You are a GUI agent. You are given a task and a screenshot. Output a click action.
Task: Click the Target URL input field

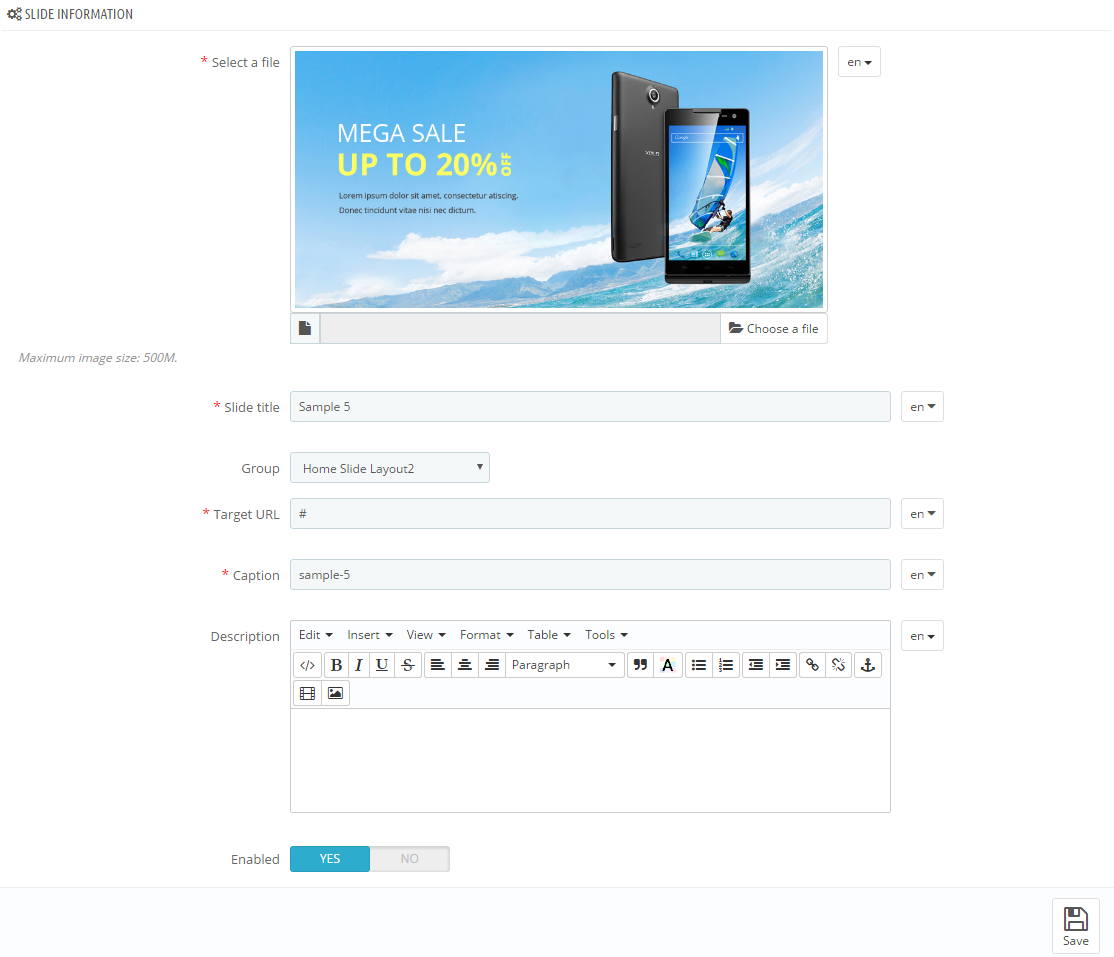pos(590,514)
